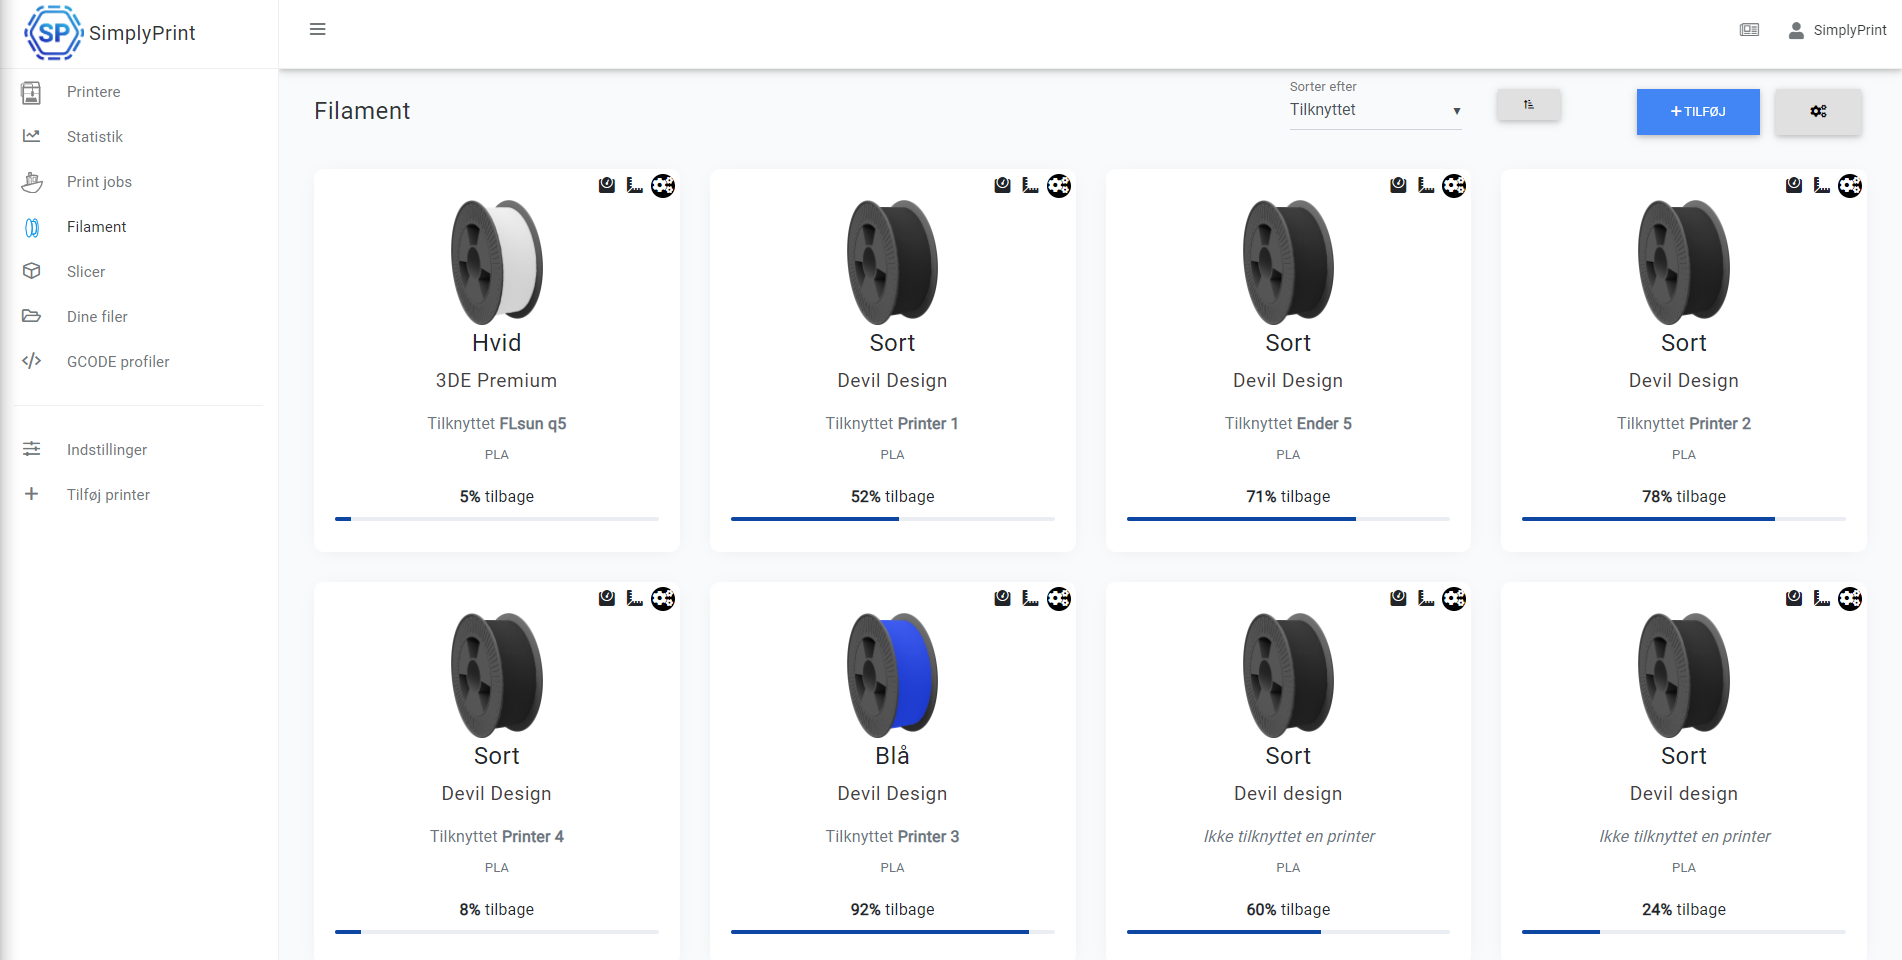Open gear settings on Ender 5 filament card
This screenshot has height=960, width=1902.
1454,185
